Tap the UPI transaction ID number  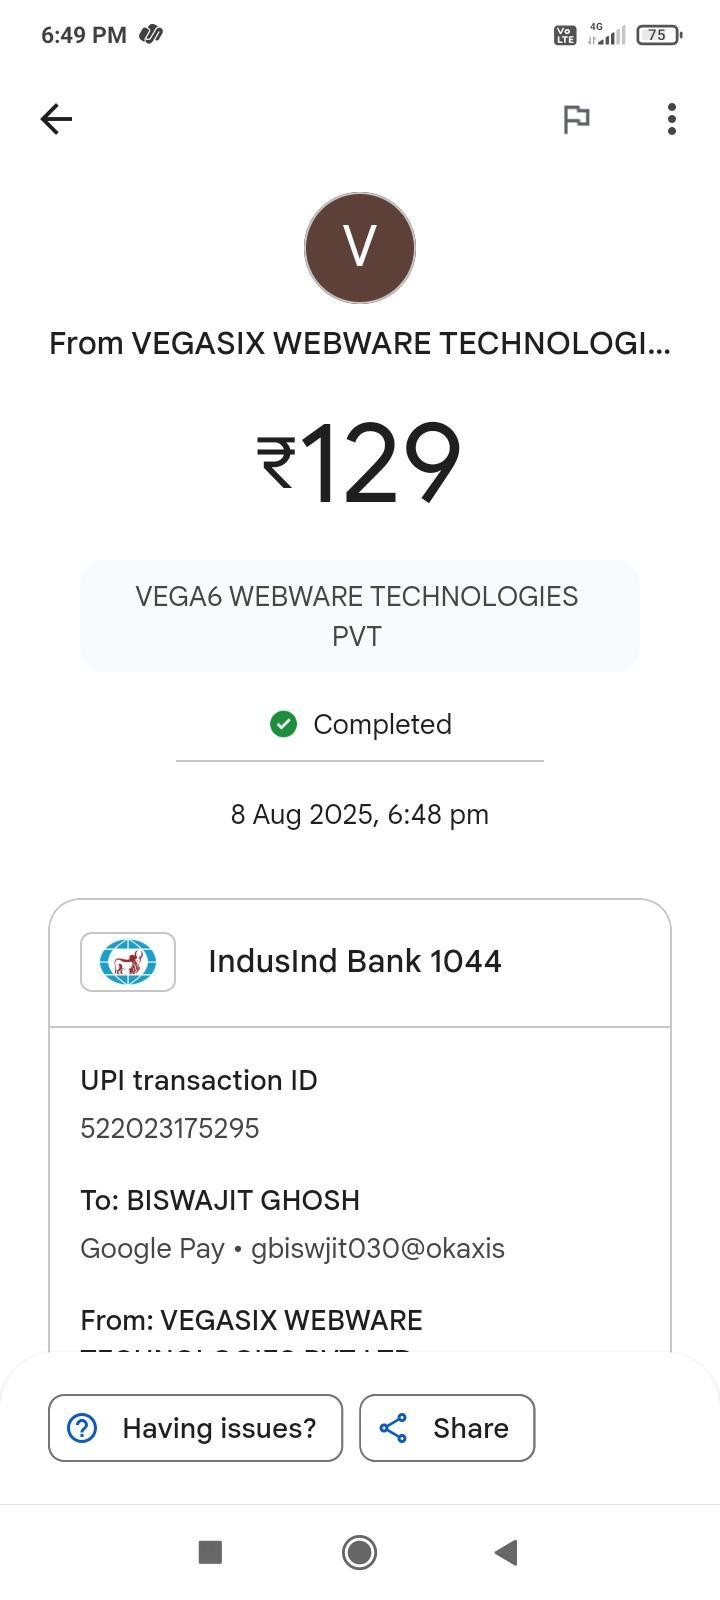tap(170, 1128)
